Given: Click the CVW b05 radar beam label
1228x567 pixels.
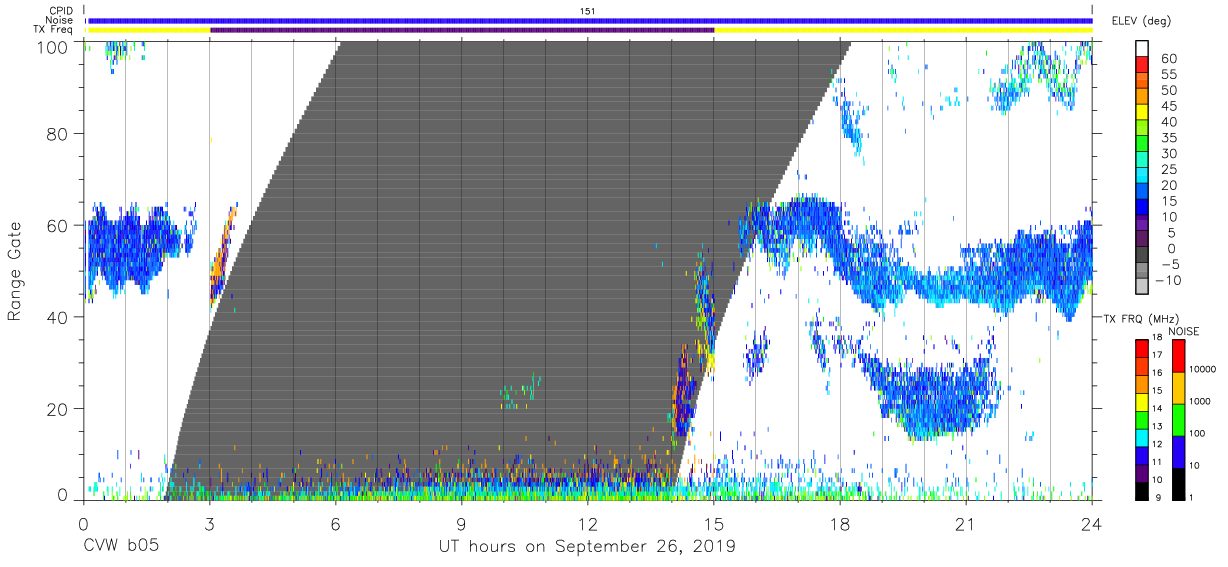Looking at the screenshot, I should (121, 547).
